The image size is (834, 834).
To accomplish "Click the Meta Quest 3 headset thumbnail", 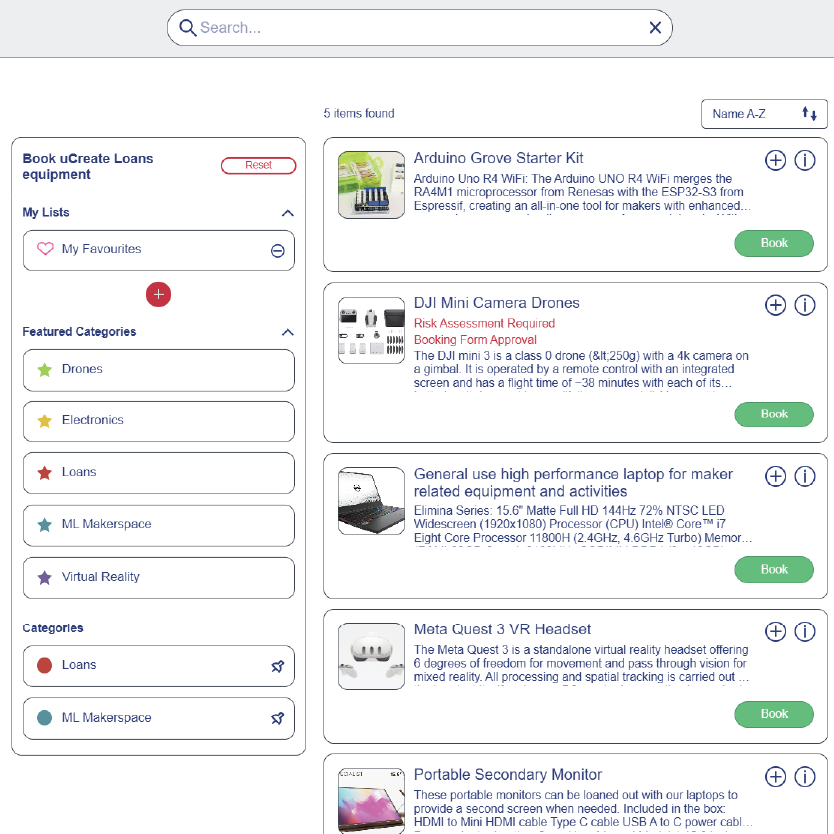I will click(x=371, y=656).
